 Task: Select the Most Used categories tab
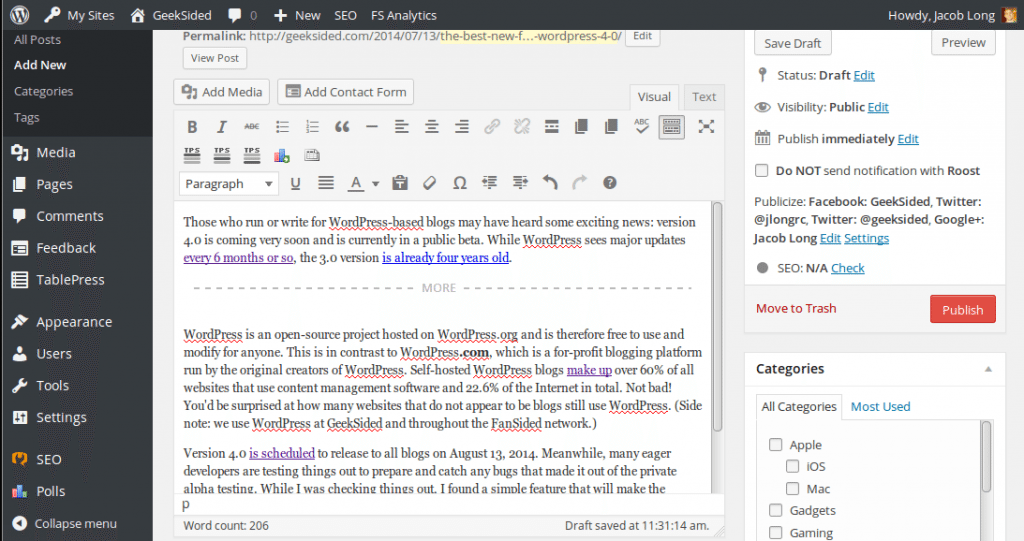coord(880,406)
